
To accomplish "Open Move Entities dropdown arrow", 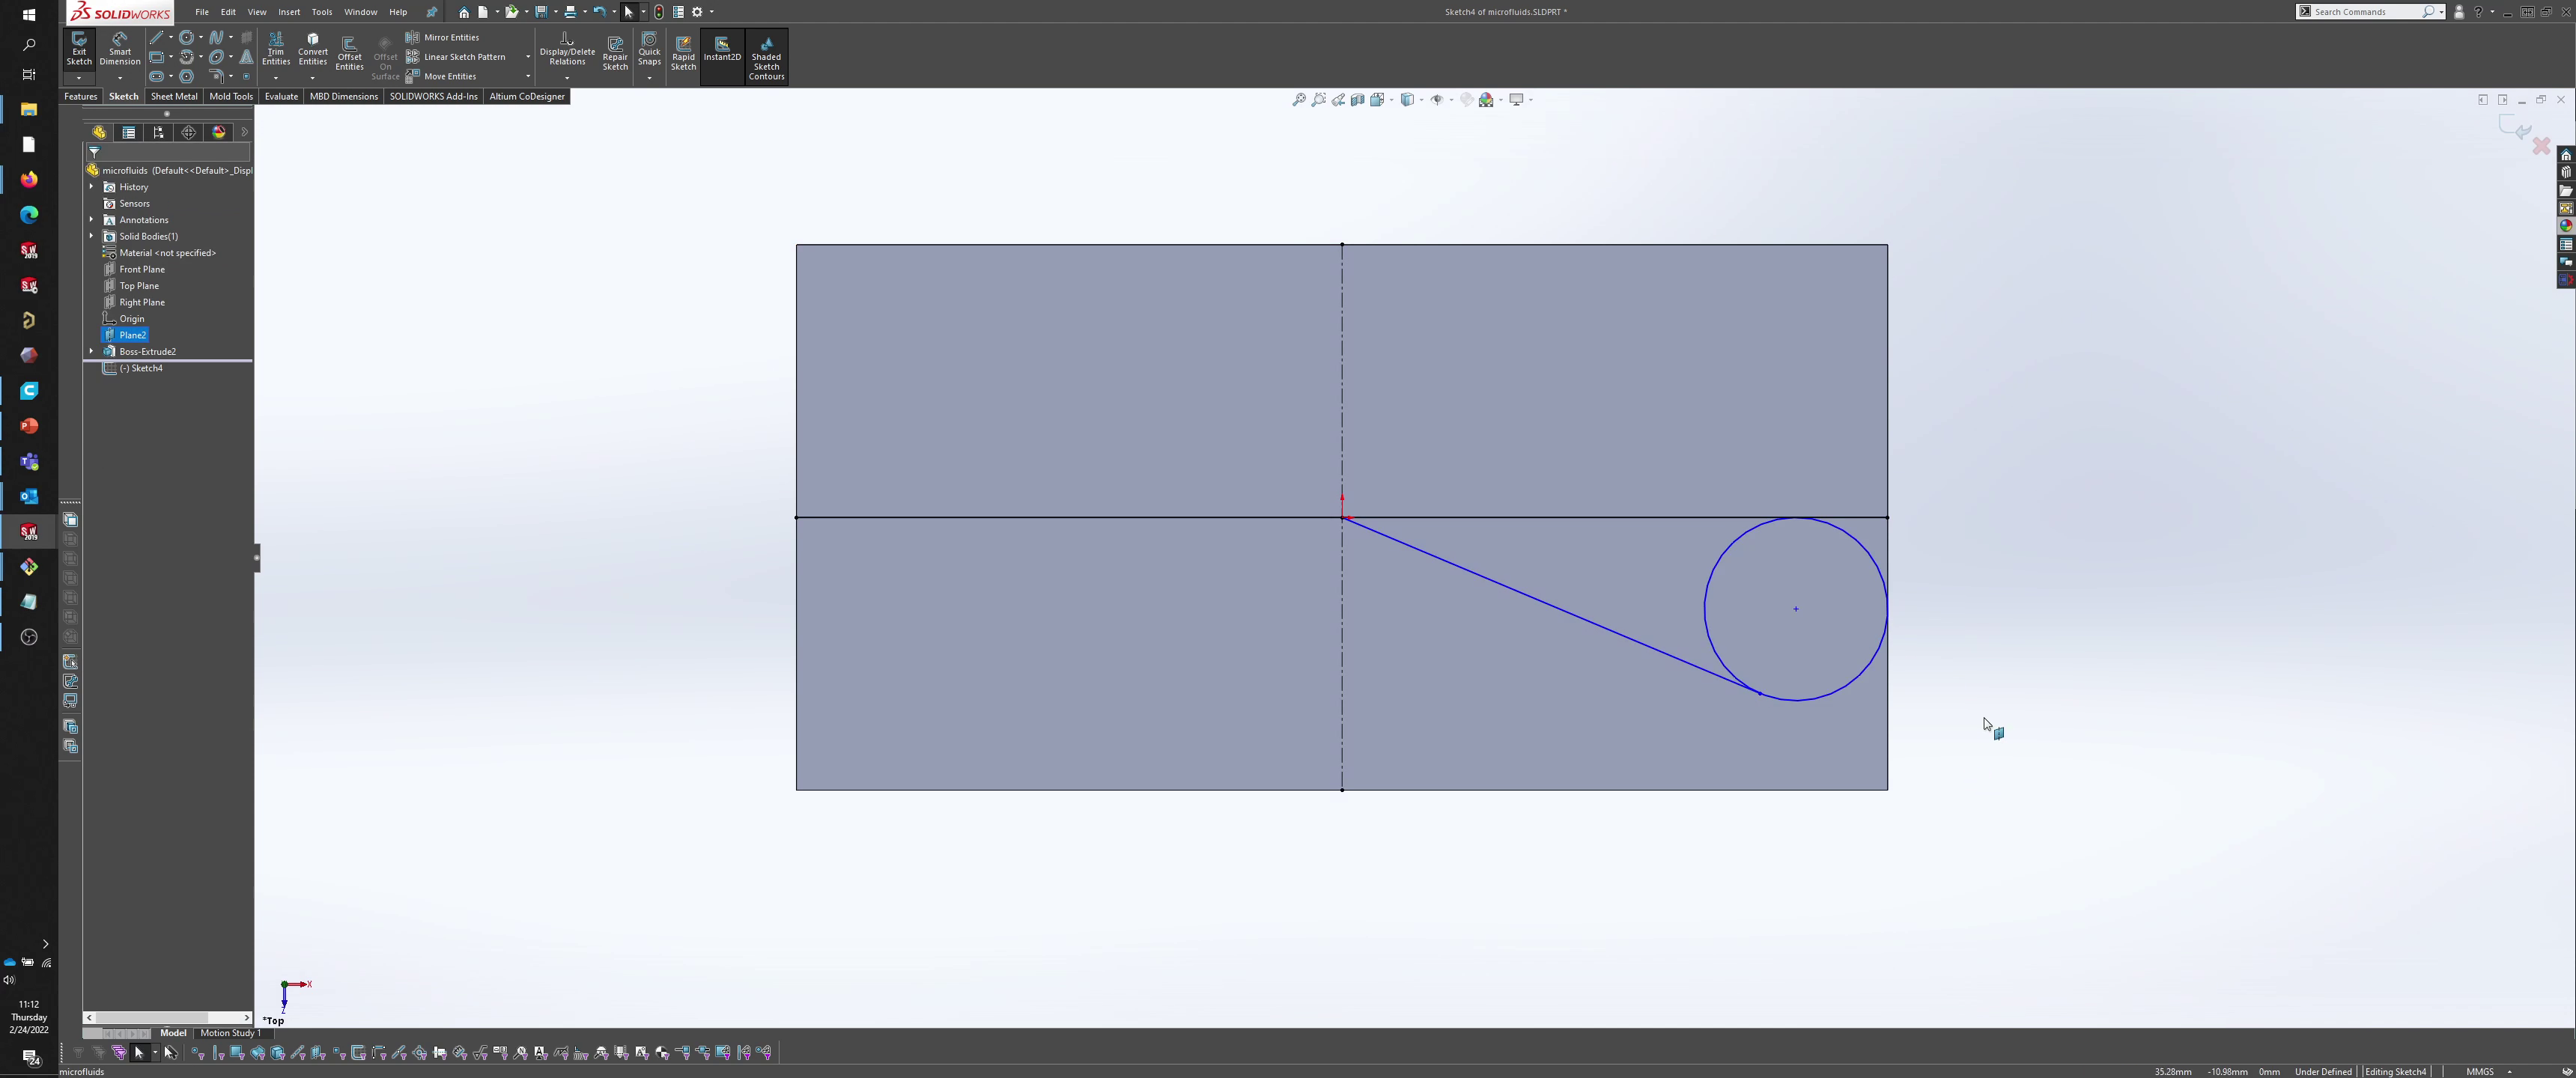I will coord(527,76).
